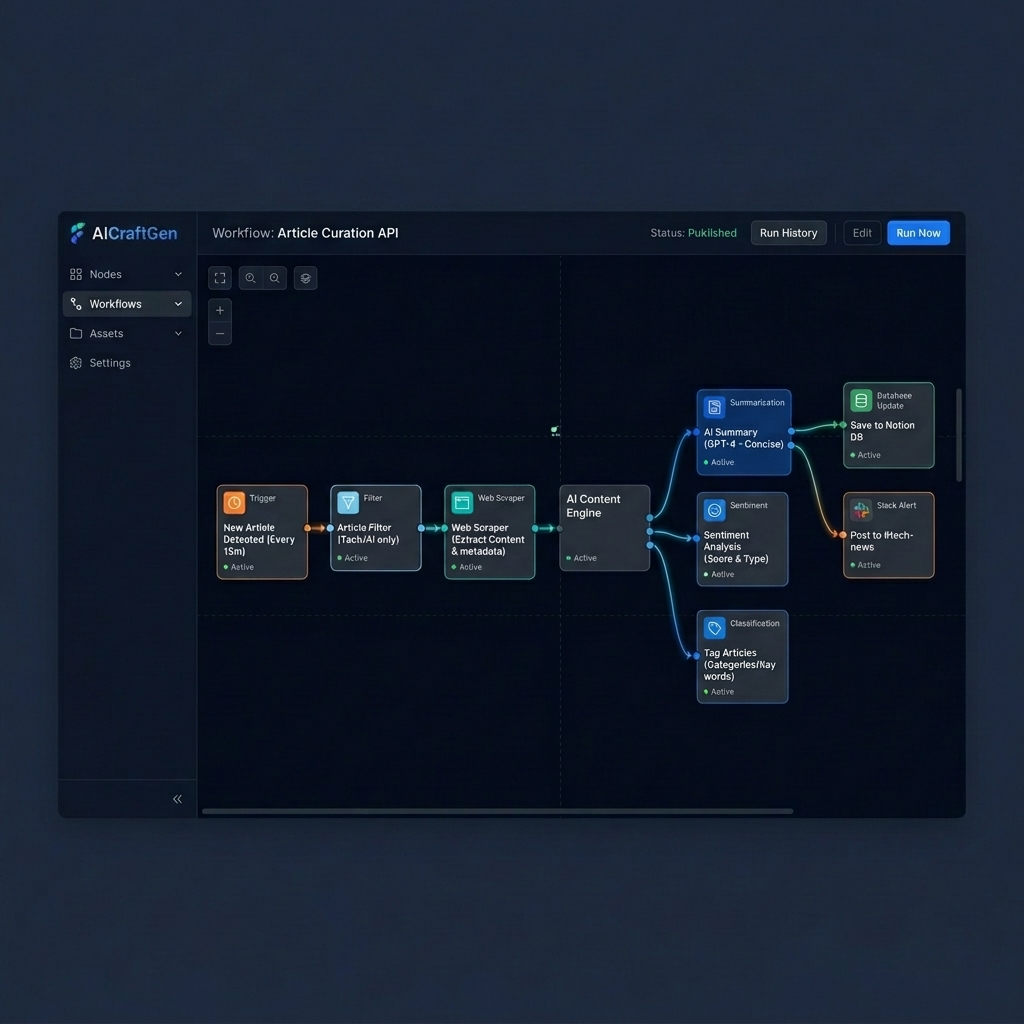Click the AI Summary node title
The width and height of the screenshot is (1024, 1024).
point(743,438)
